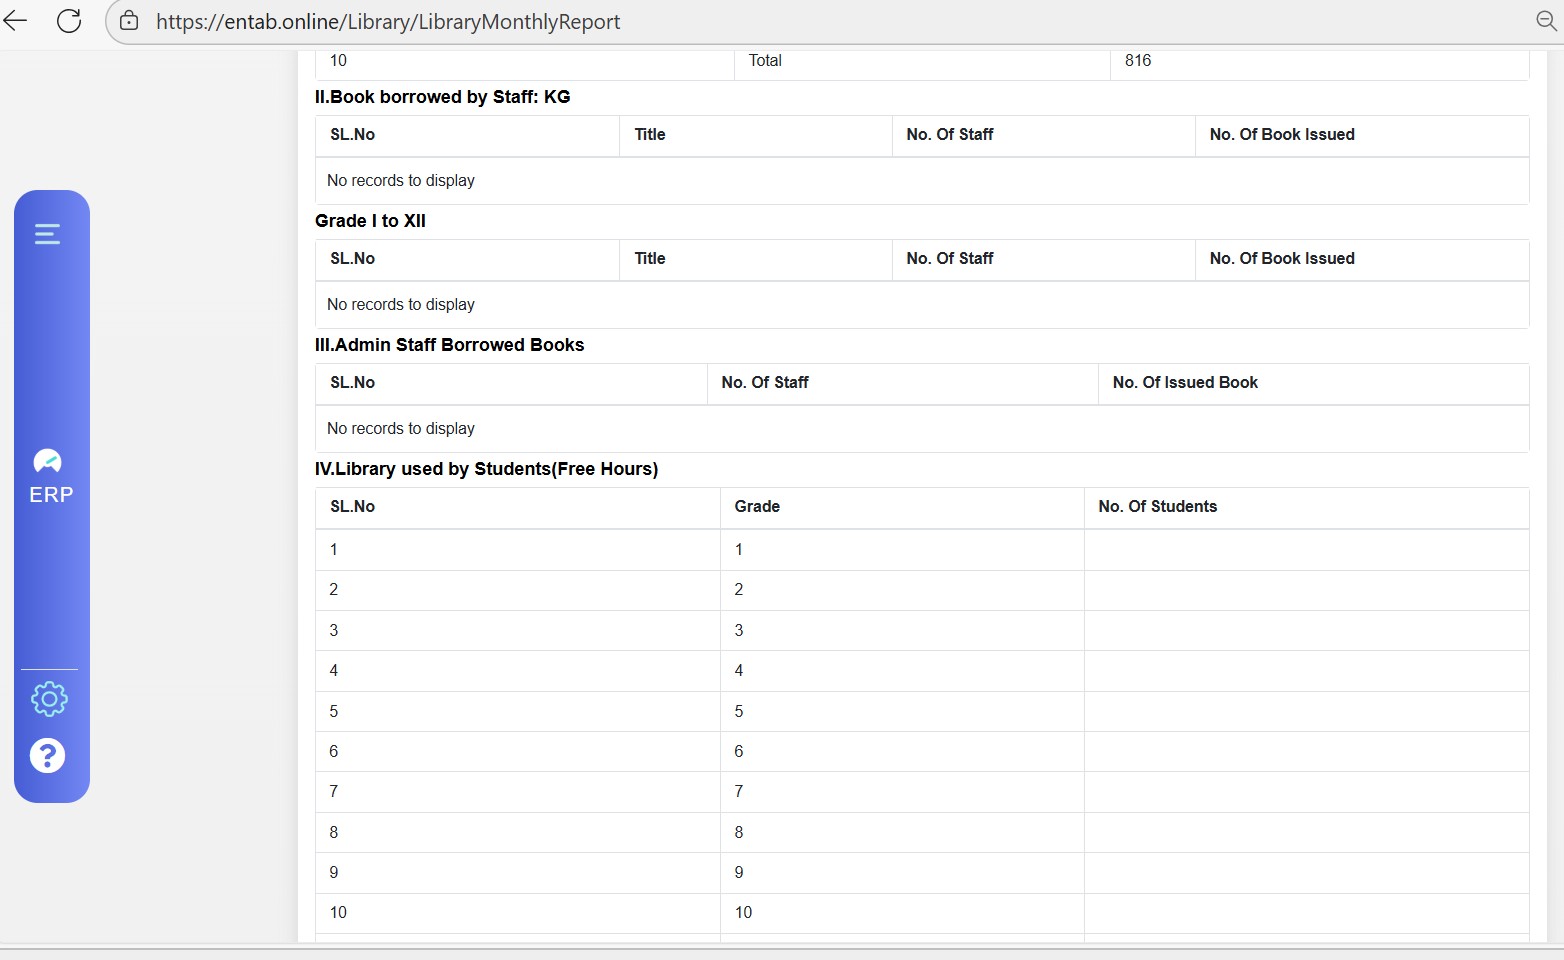1564x960 pixels.
Task: Click Title header in Staff KG table
Action: click(650, 135)
